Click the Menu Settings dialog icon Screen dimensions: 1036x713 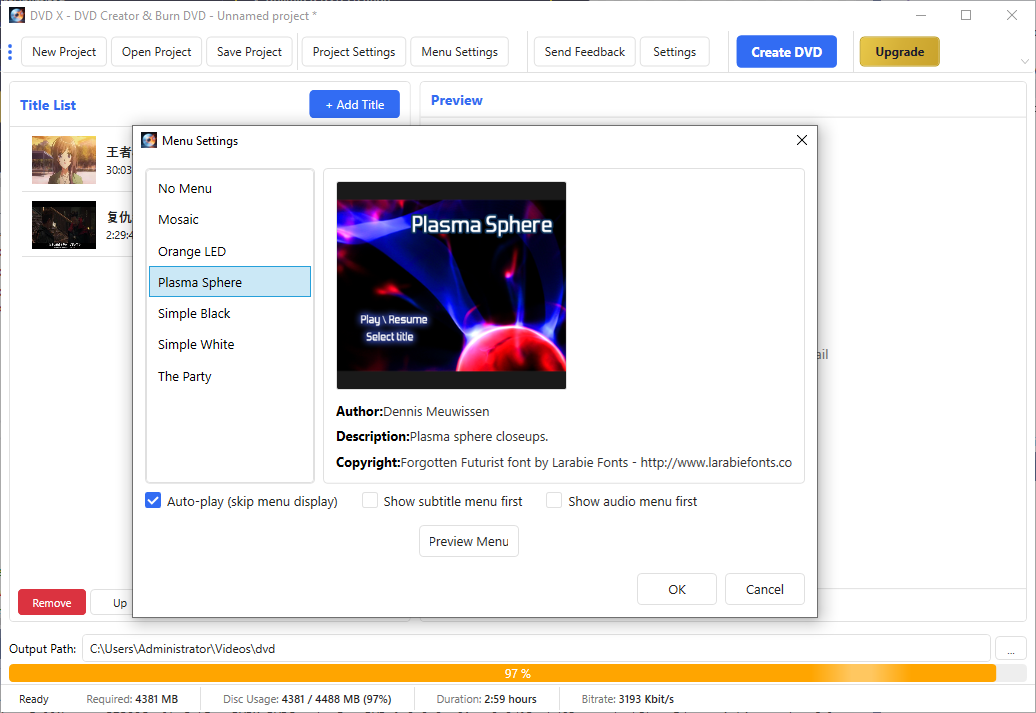tap(149, 140)
